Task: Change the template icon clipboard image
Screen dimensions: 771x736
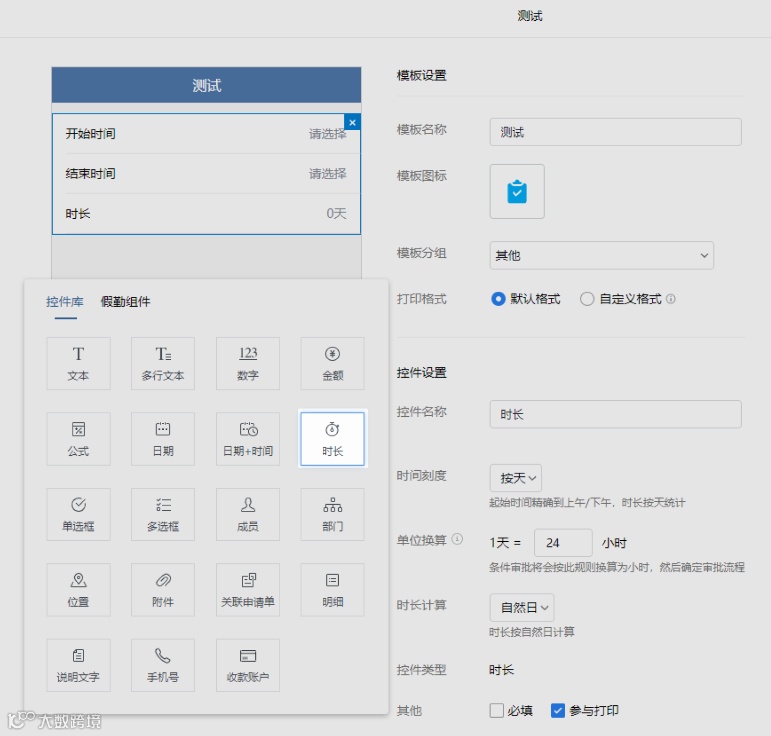Action: (517, 191)
